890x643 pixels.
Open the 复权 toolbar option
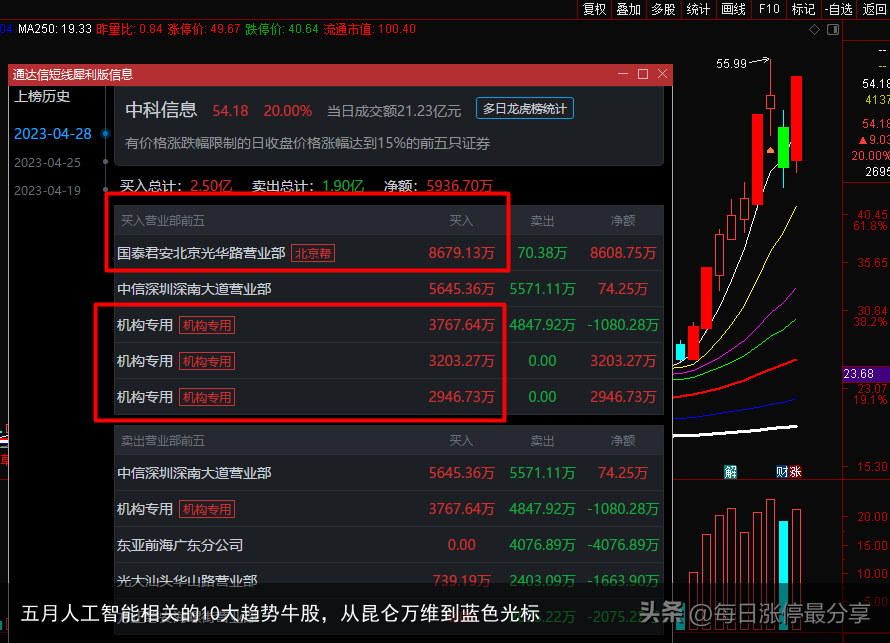[x=594, y=9]
